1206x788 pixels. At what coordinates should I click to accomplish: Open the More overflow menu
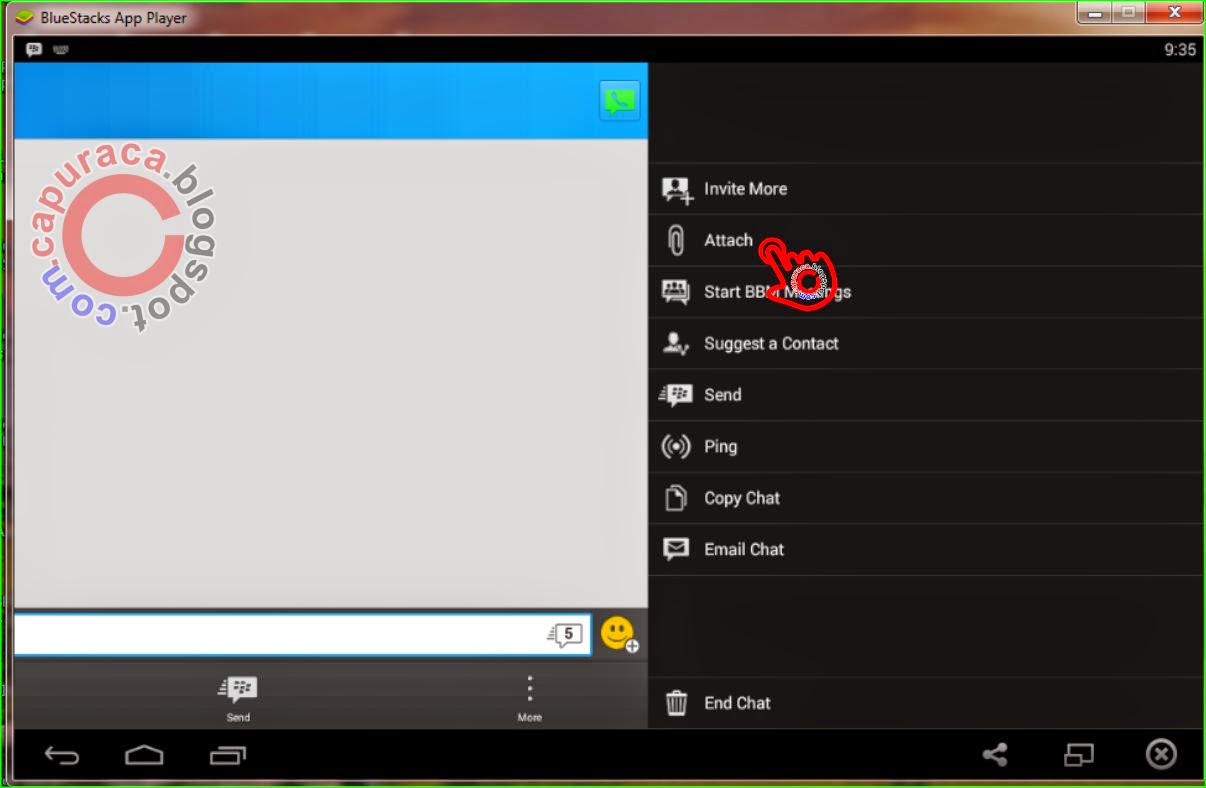pos(530,698)
